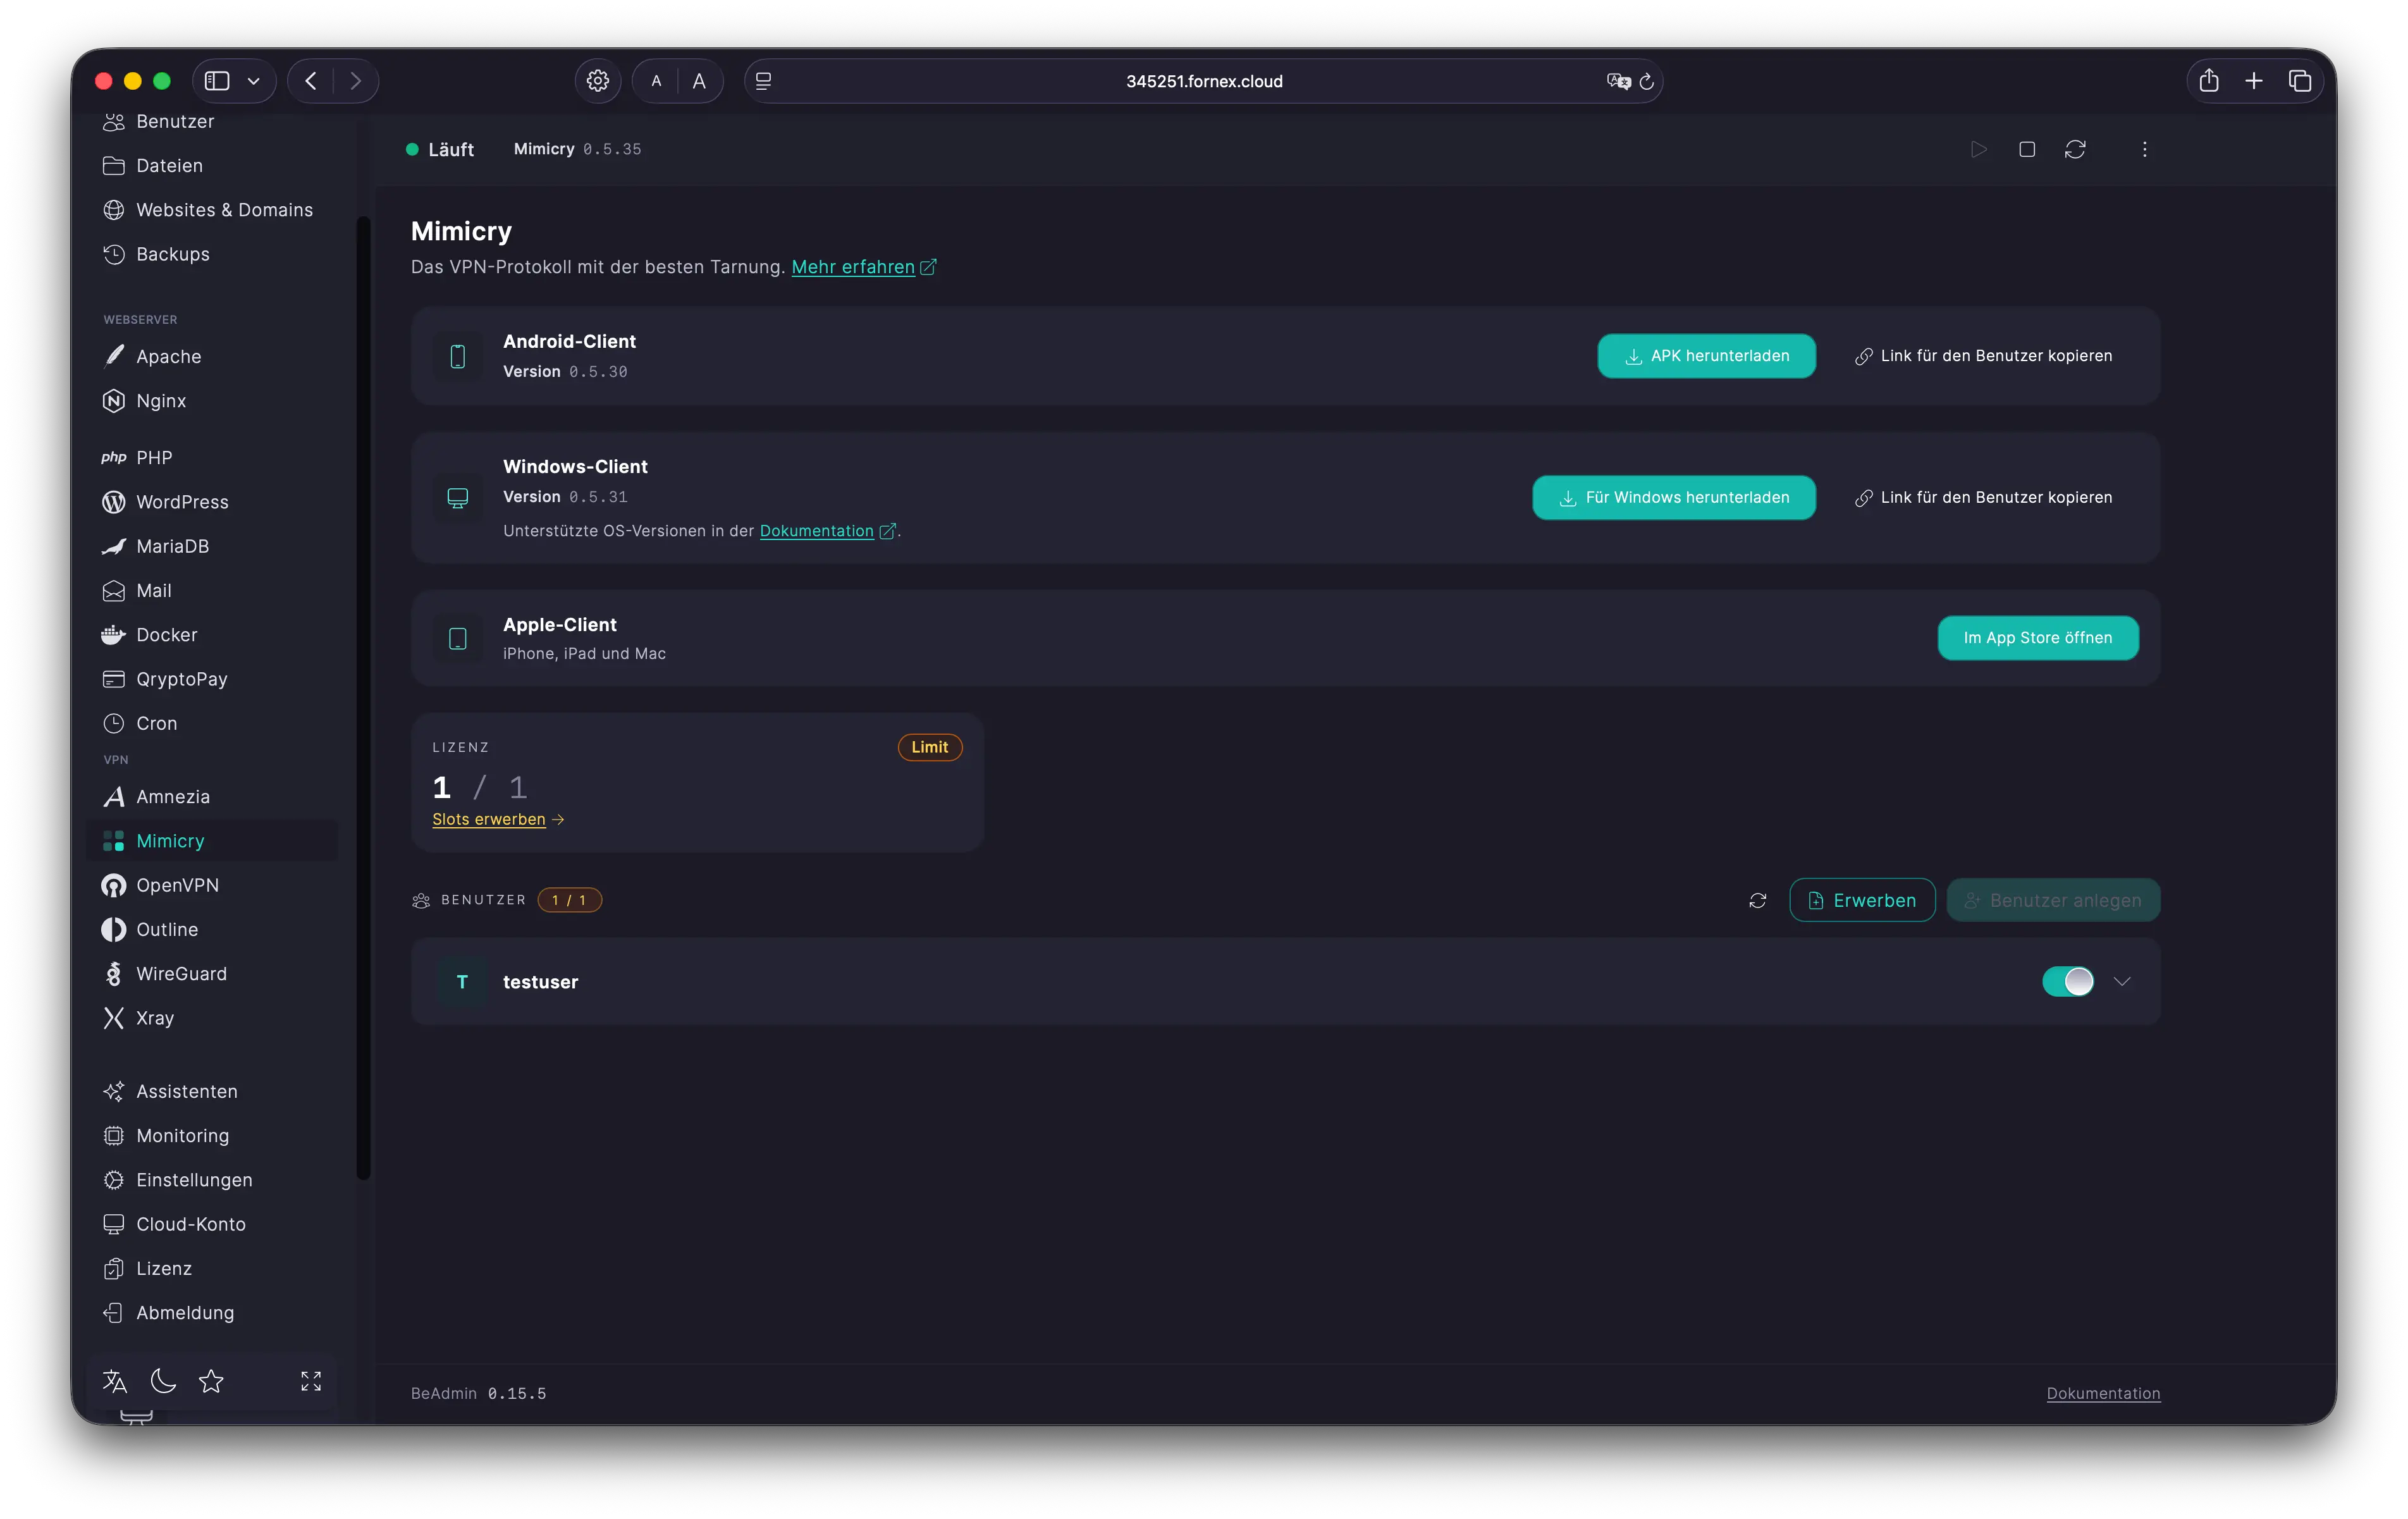This screenshot has height=1519, width=2408.
Task: Click the sidebar vertical scrollbar
Action: pos(364,698)
